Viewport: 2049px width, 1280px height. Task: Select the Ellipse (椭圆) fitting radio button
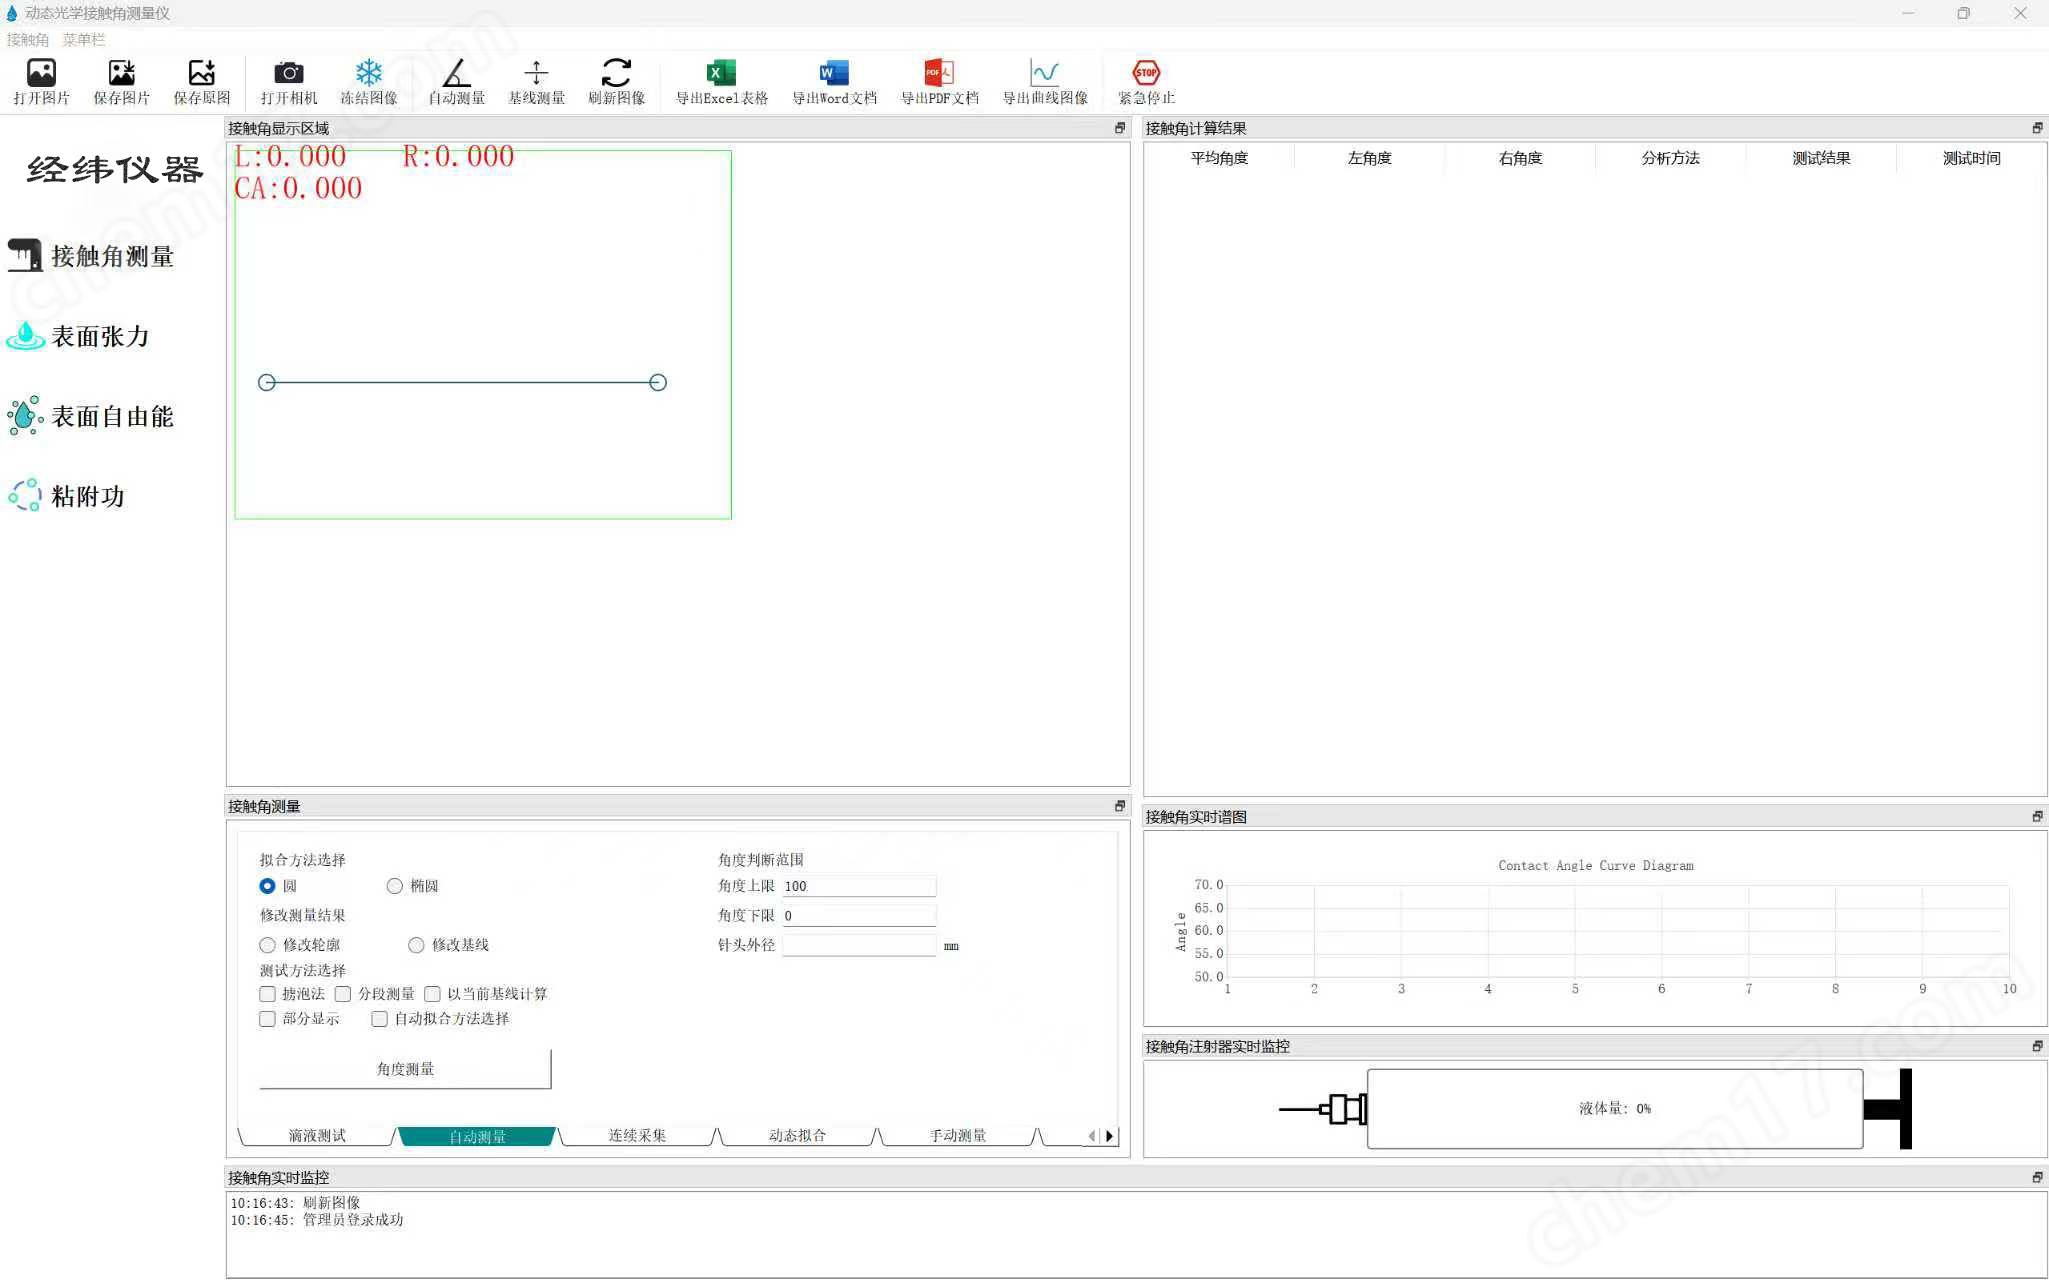pos(395,886)
